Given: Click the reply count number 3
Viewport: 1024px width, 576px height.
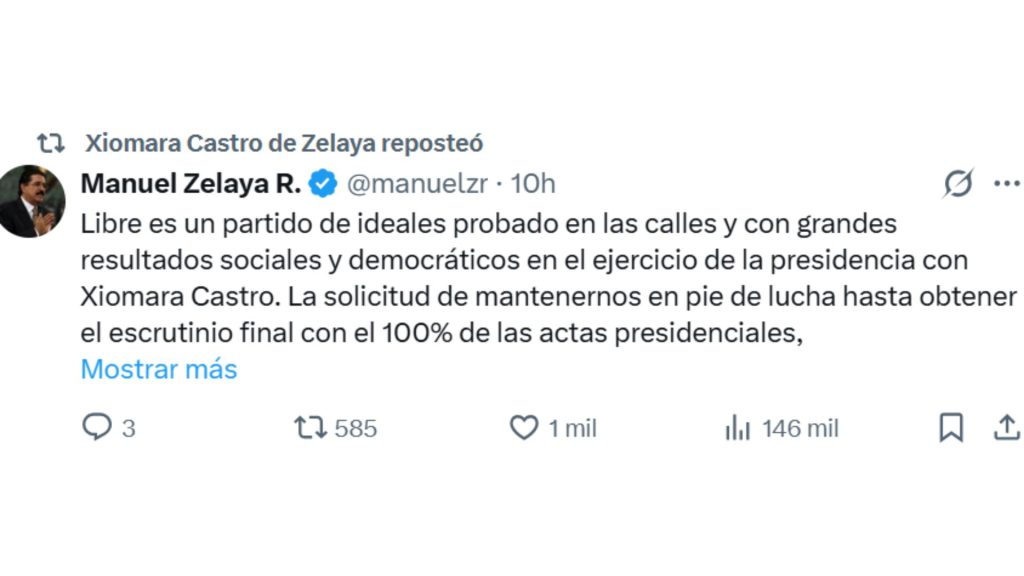Looking at the screenshot, I should point(127,428).
